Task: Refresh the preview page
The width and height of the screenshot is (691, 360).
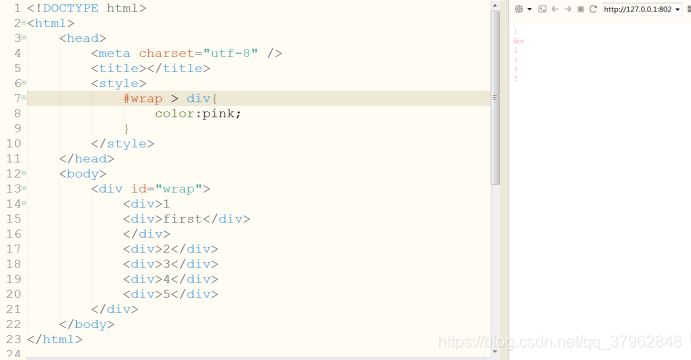Action: point(593,9)
